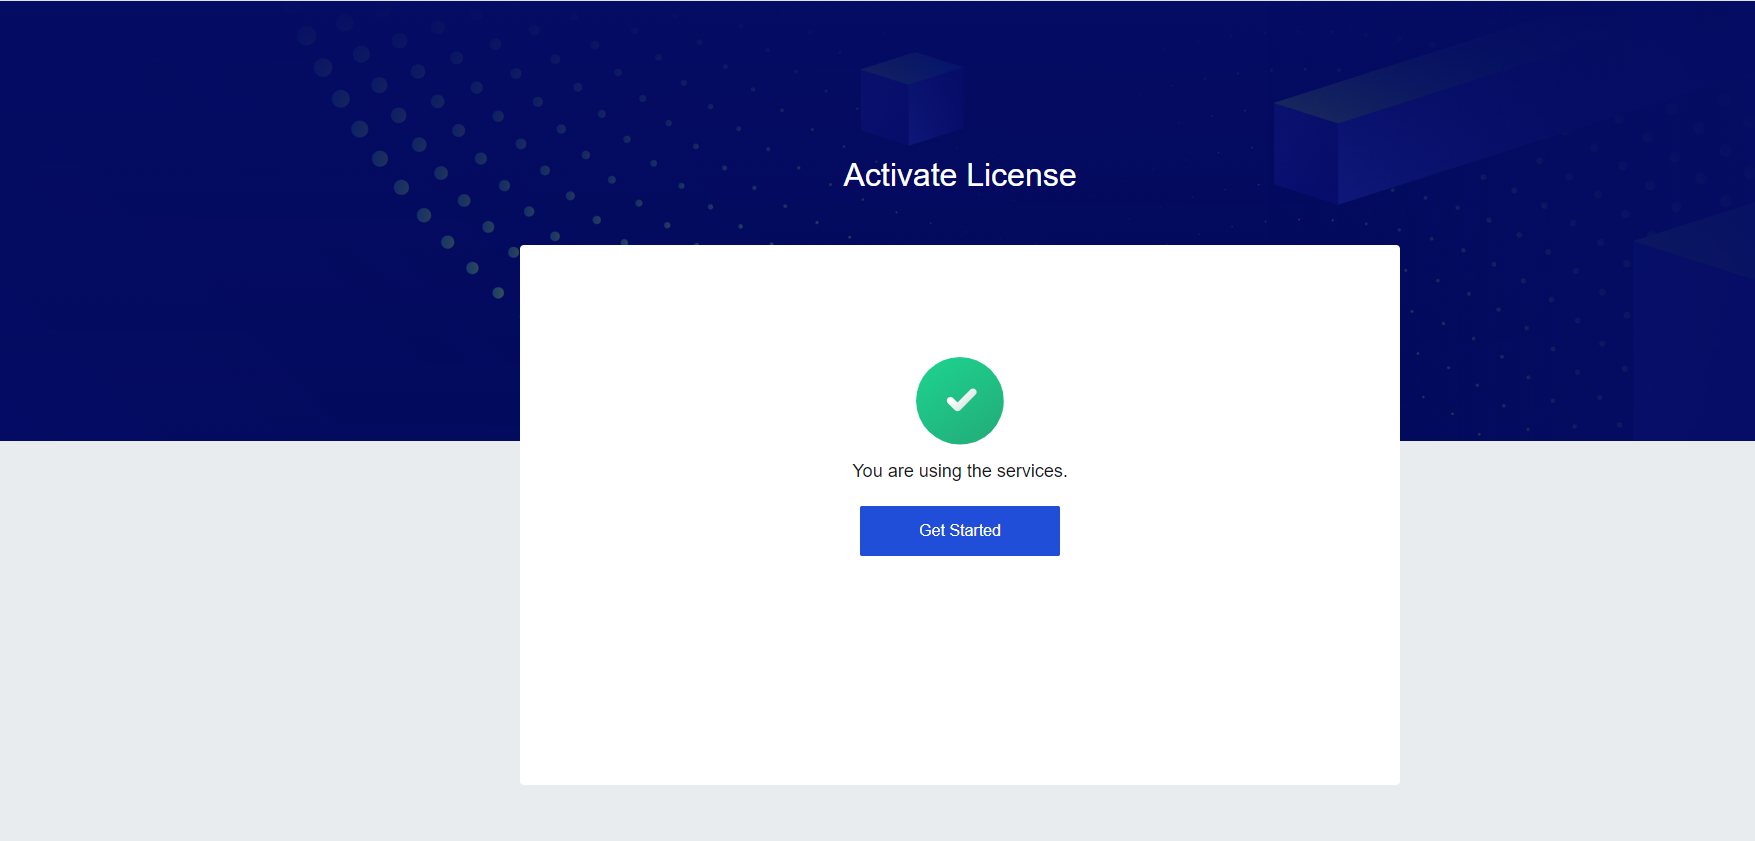Click gray page background right of the card

[1577, 640]
